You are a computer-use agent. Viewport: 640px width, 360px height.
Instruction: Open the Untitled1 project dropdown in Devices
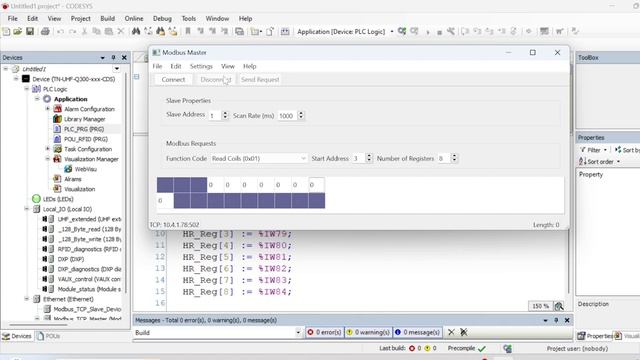[117, 69]
